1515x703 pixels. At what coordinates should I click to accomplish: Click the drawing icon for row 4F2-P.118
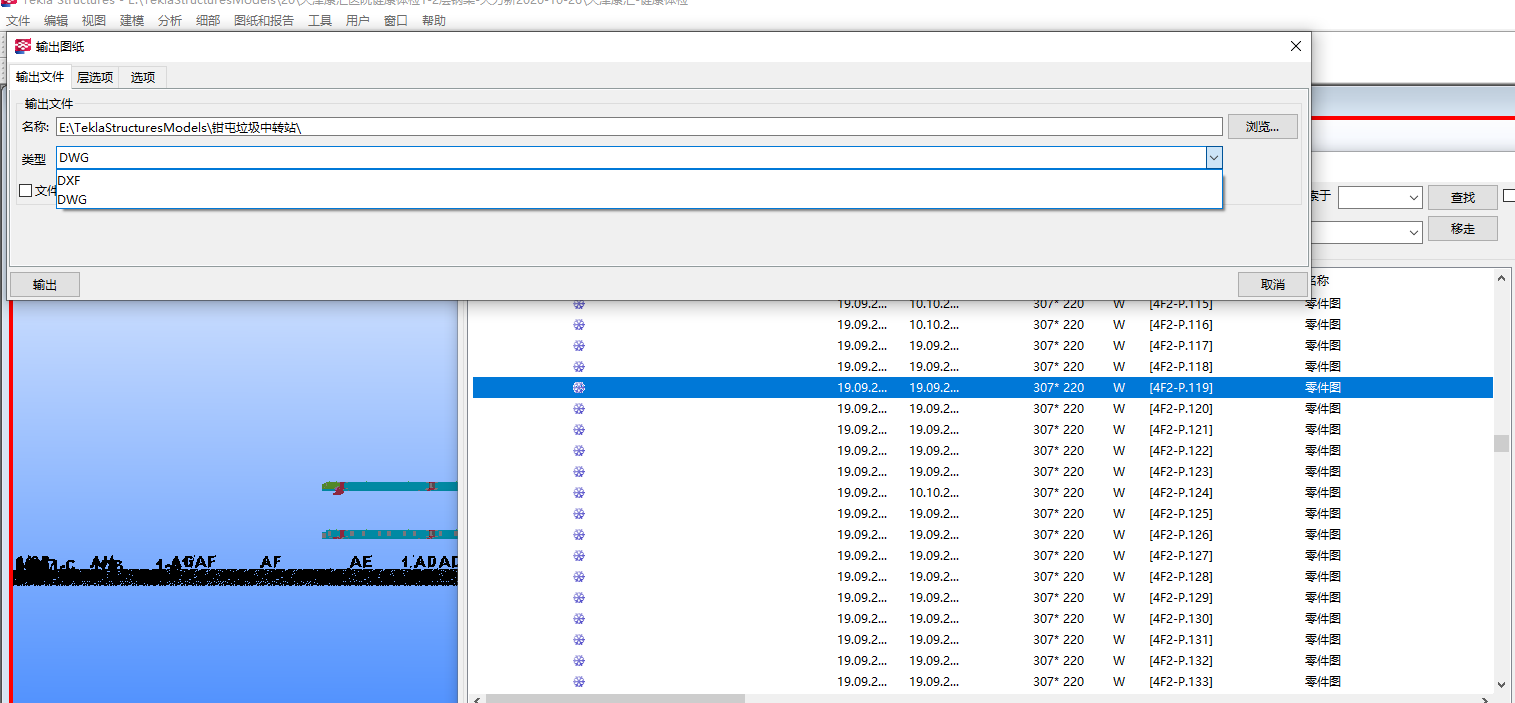point(578,366)
